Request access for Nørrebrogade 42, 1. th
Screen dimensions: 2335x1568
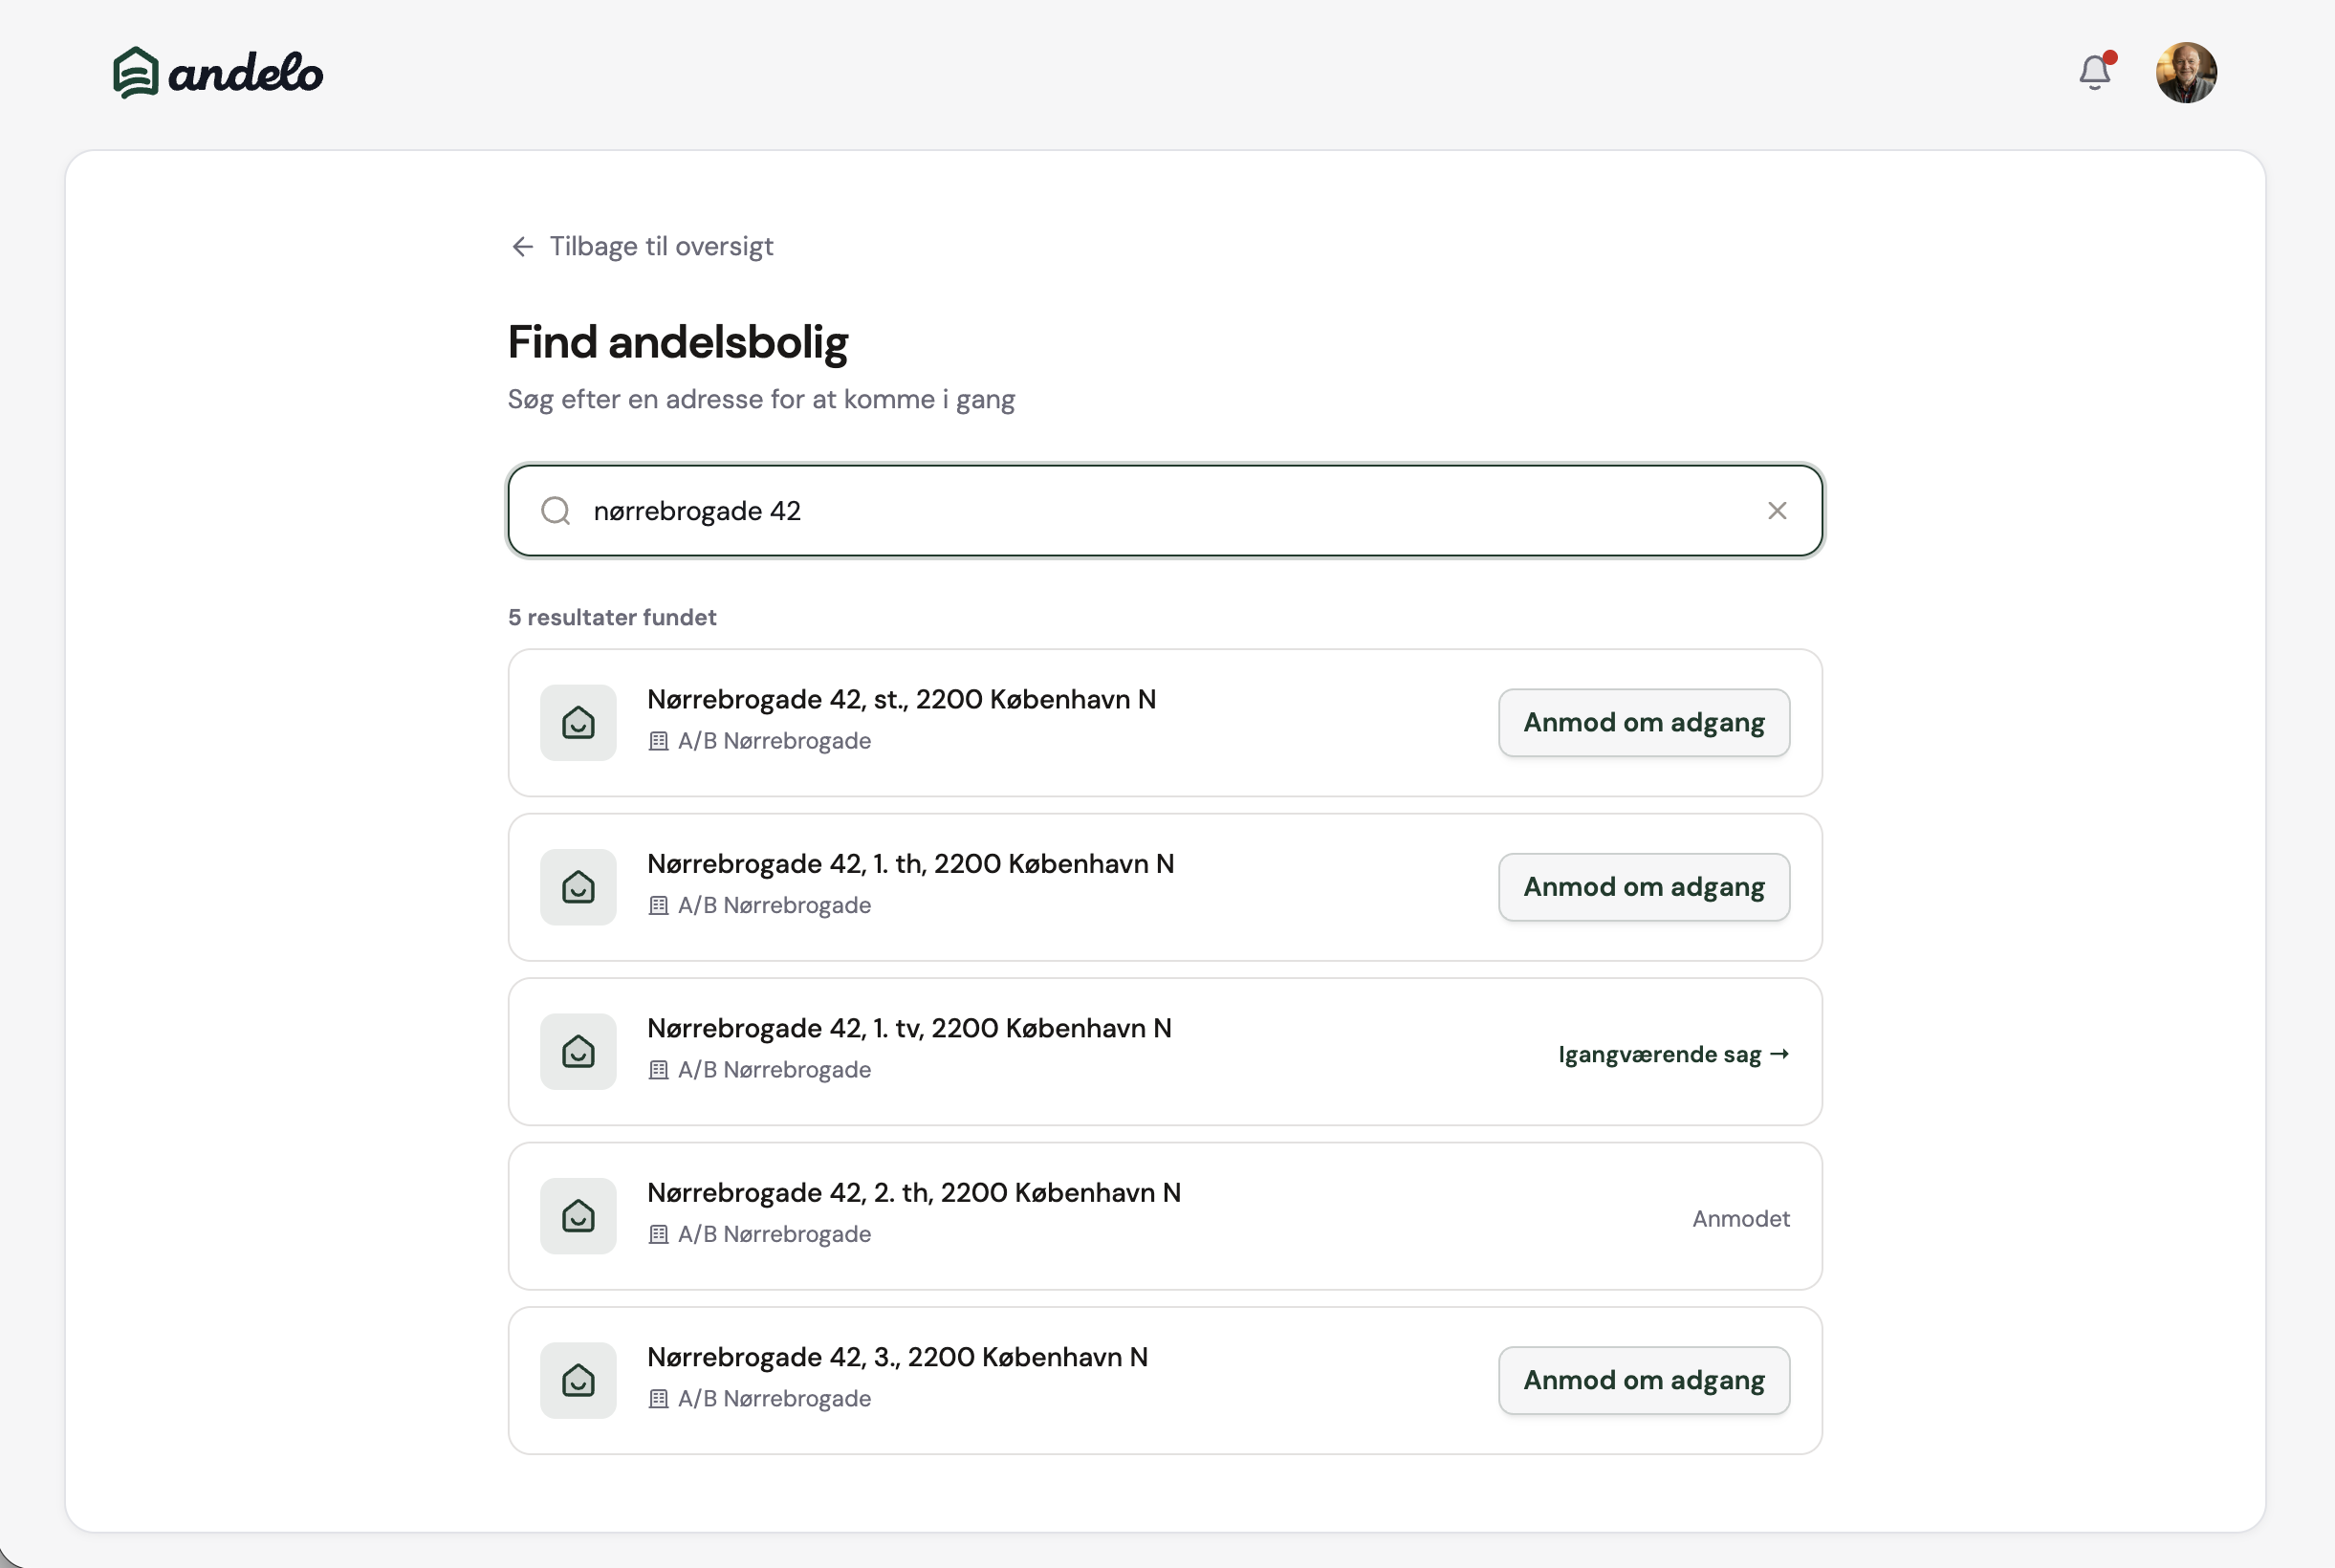[x=1643, y=887]
